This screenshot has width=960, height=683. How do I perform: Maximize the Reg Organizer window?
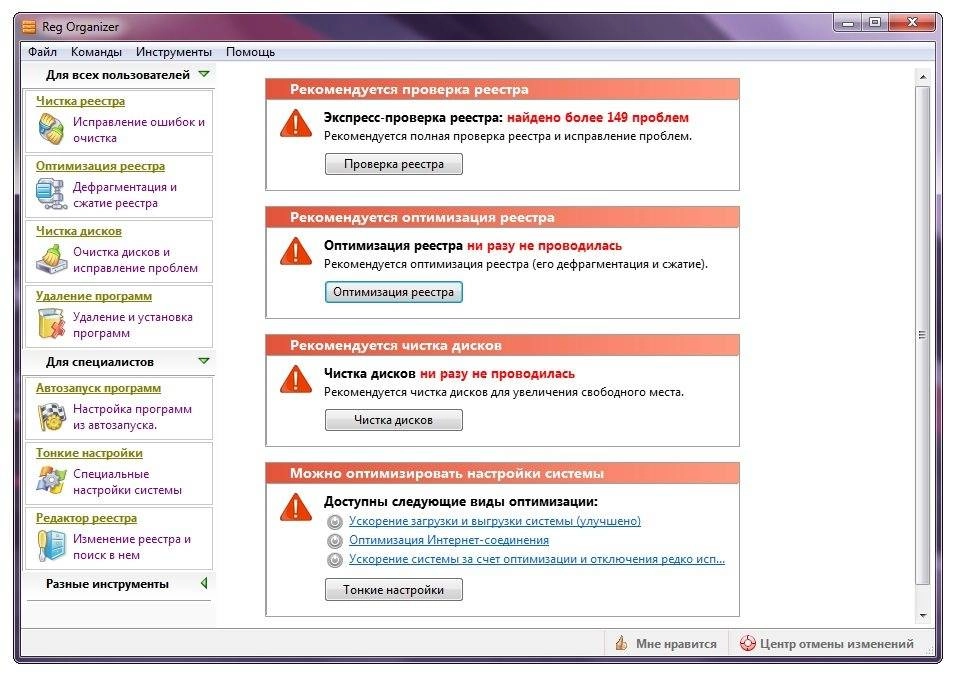[x=875, y=23]
